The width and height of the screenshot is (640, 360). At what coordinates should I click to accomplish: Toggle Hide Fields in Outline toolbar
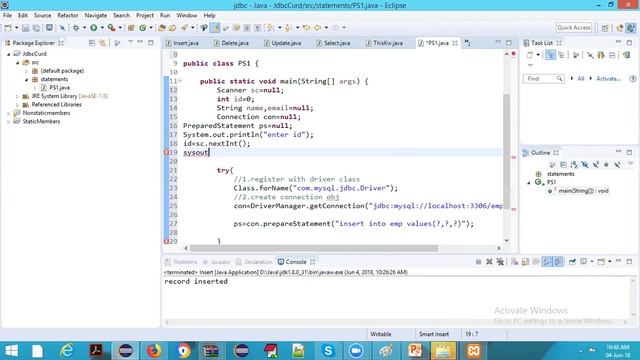click(585, 164)
